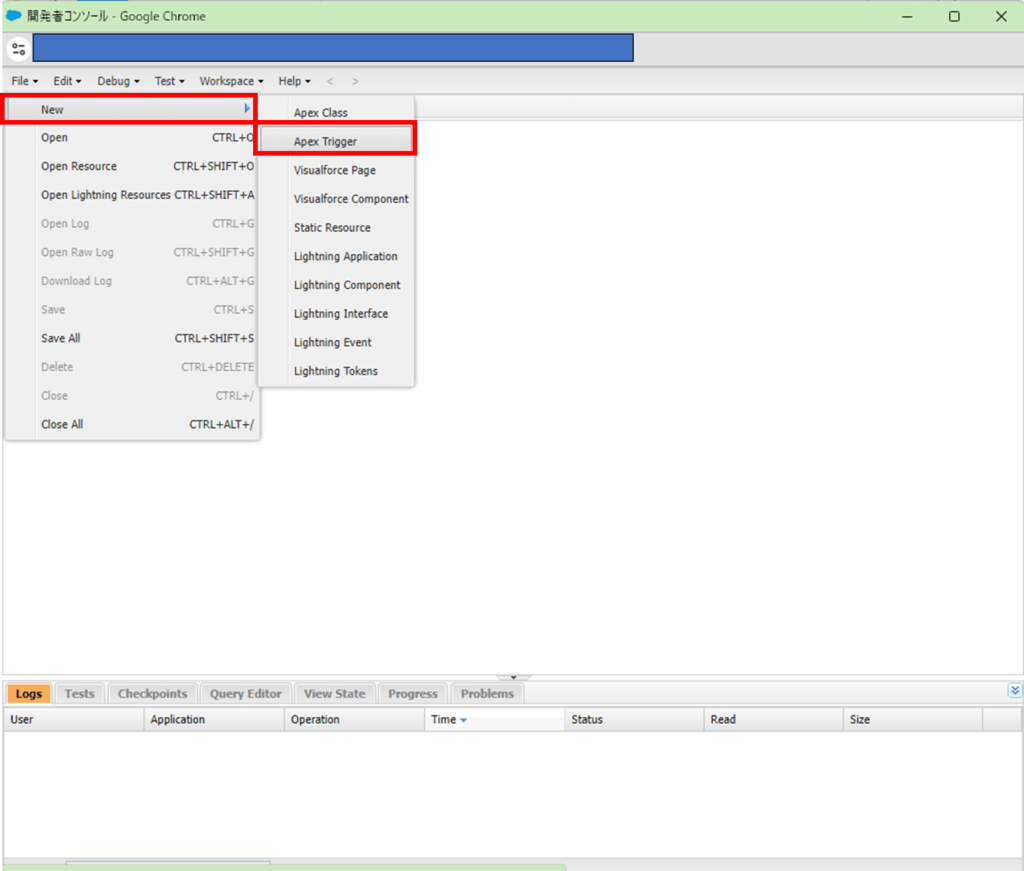Open the Debug dropdown menu
The height and width of the screenshot is (871, 1024).
tap(118, 81)
